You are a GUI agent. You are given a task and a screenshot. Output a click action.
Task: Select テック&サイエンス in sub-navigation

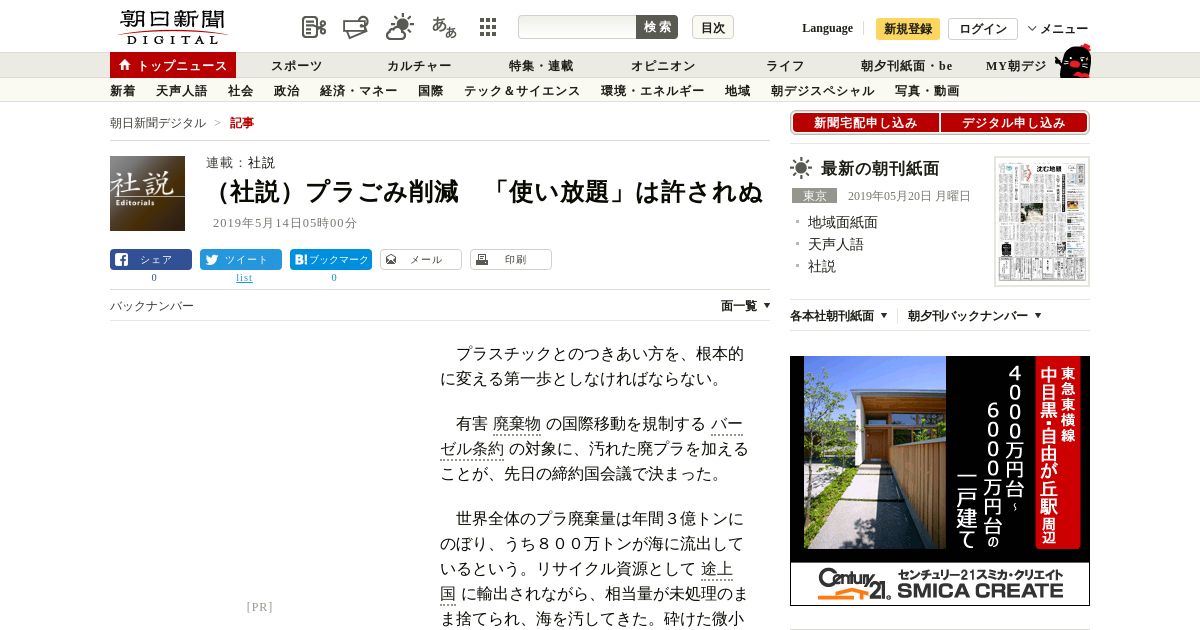click(522, 91)
